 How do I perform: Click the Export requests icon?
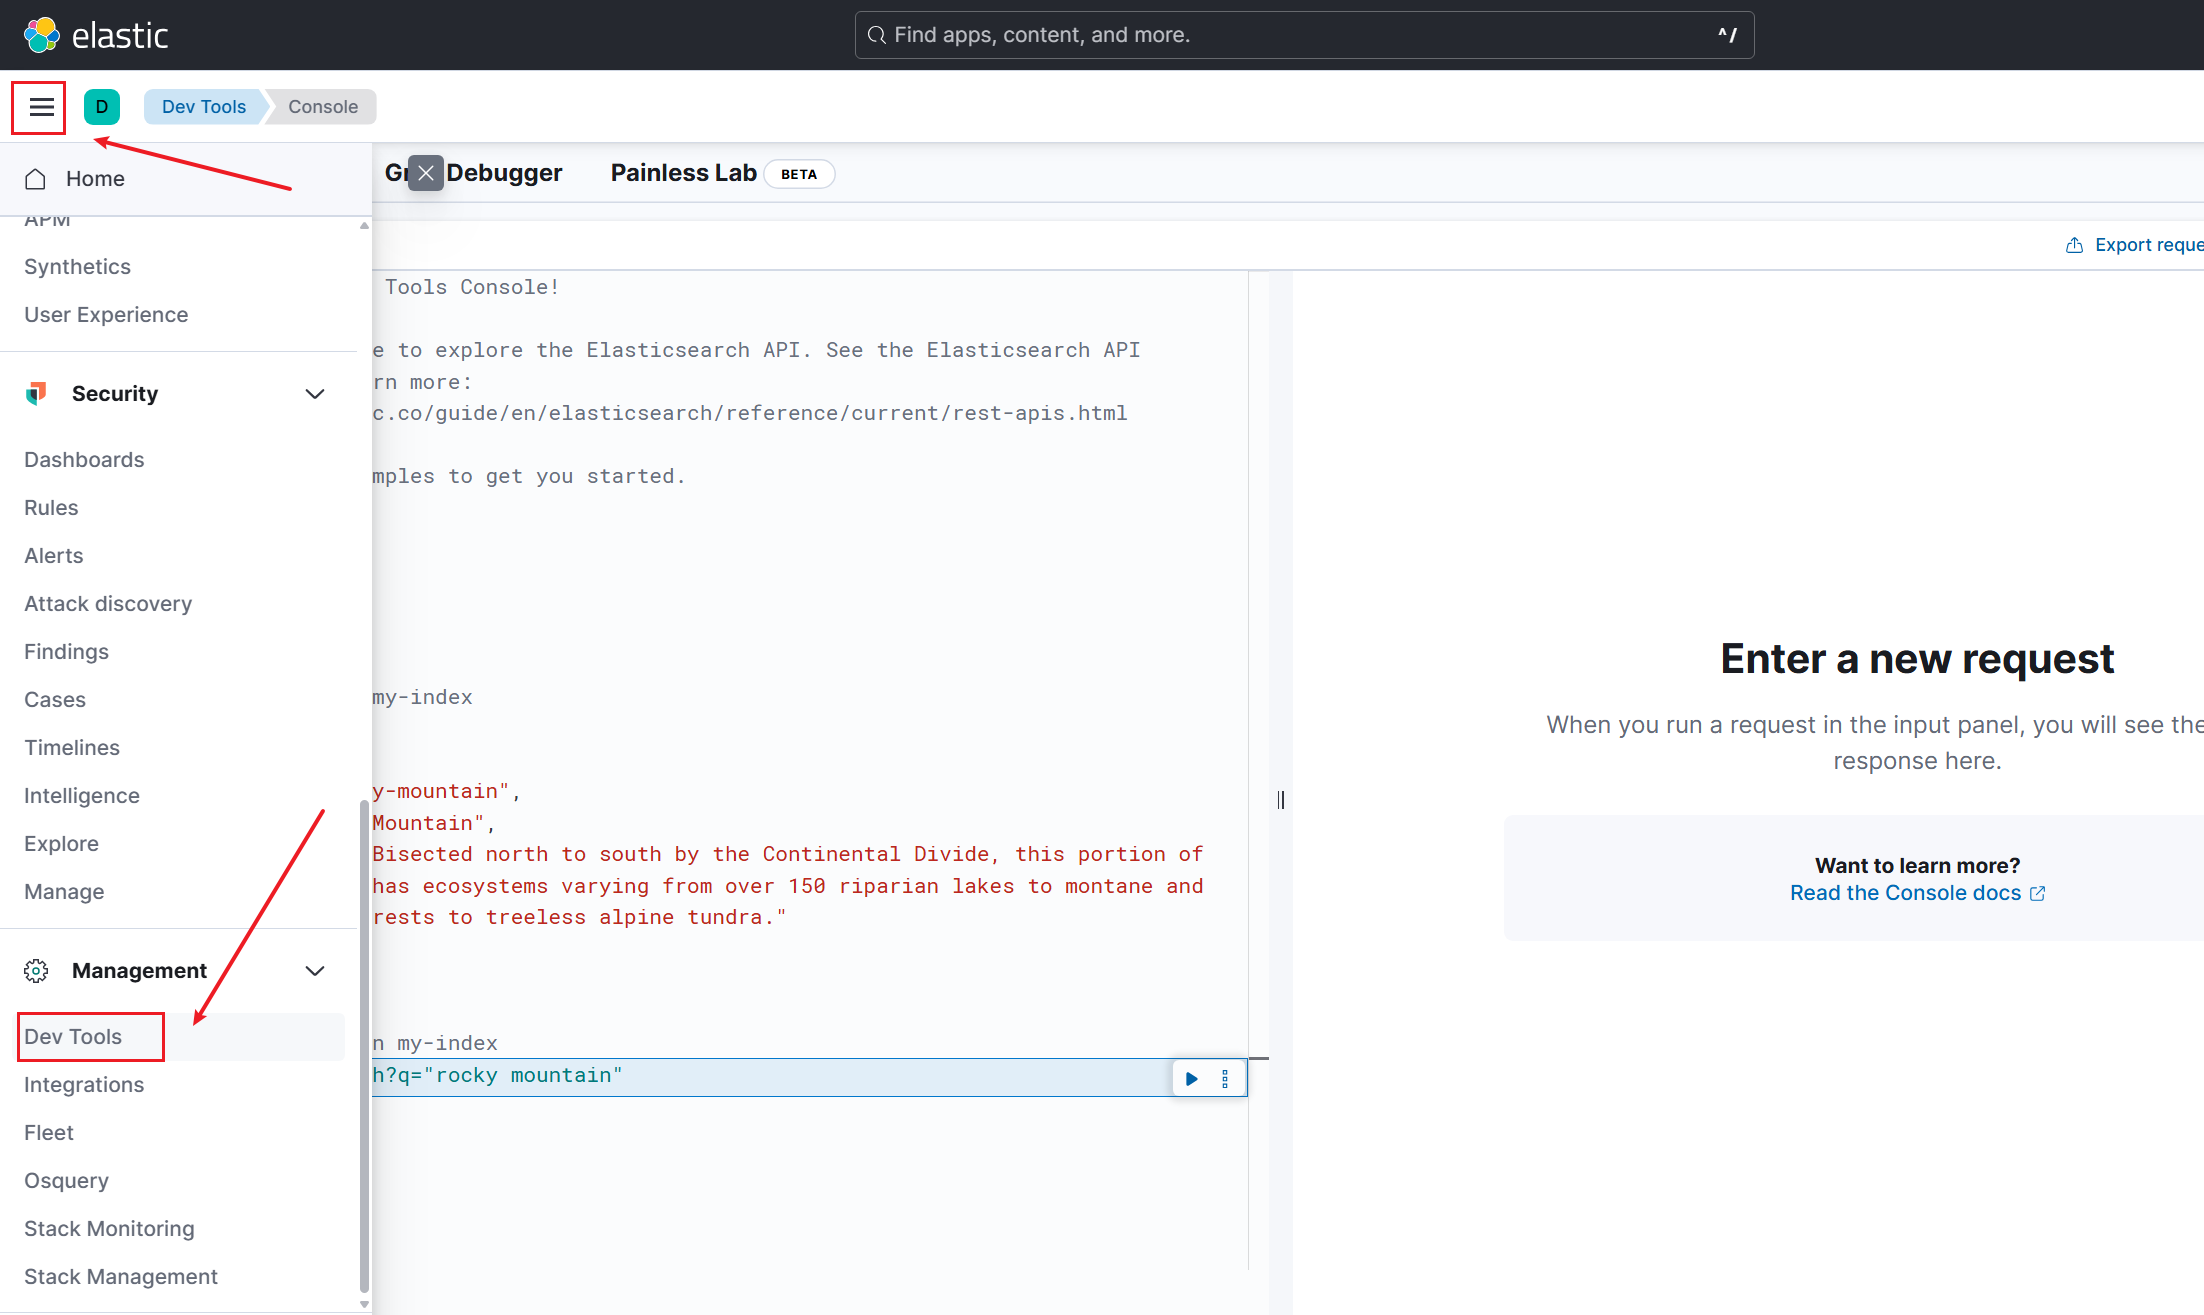[2074, 245]
